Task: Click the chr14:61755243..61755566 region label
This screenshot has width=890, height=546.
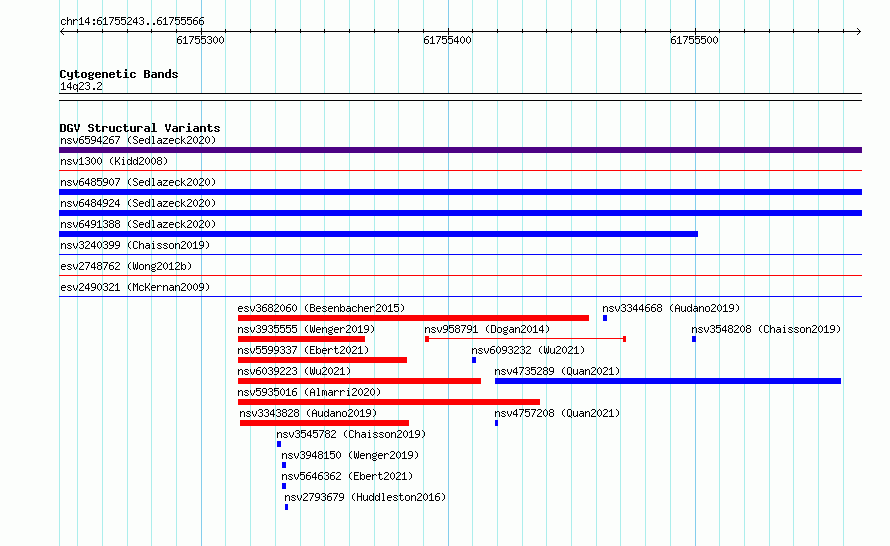Action: click(x=132, y=22)
